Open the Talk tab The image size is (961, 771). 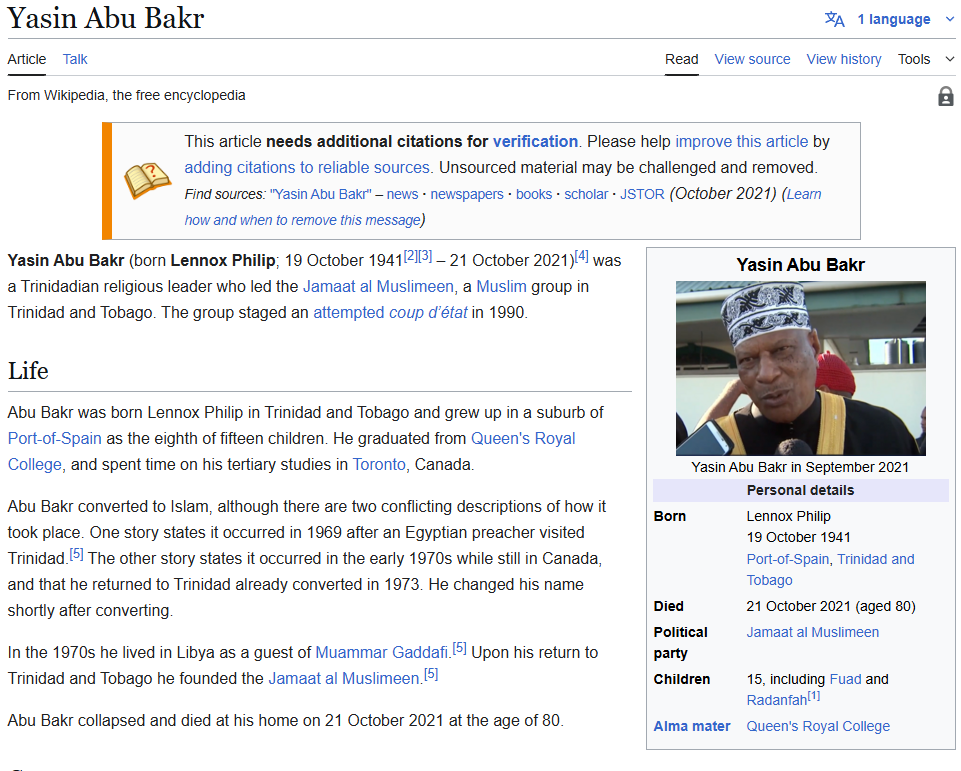coord(75,59)
